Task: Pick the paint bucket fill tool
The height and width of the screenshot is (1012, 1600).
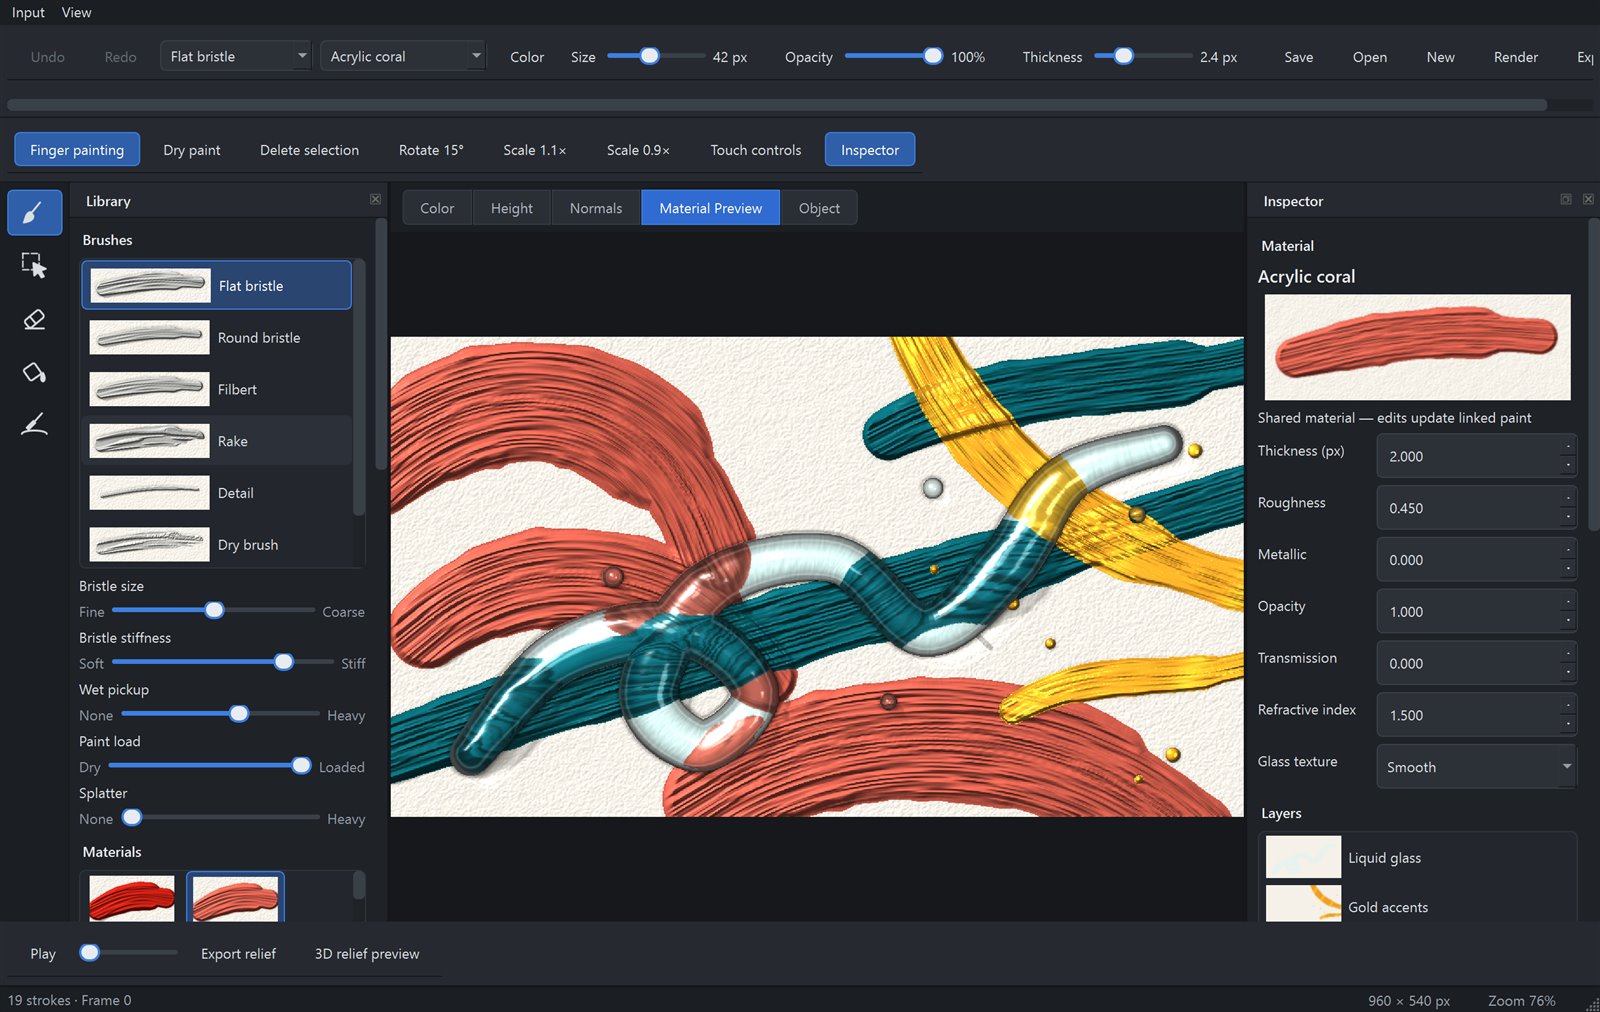Action: point(35,372)
